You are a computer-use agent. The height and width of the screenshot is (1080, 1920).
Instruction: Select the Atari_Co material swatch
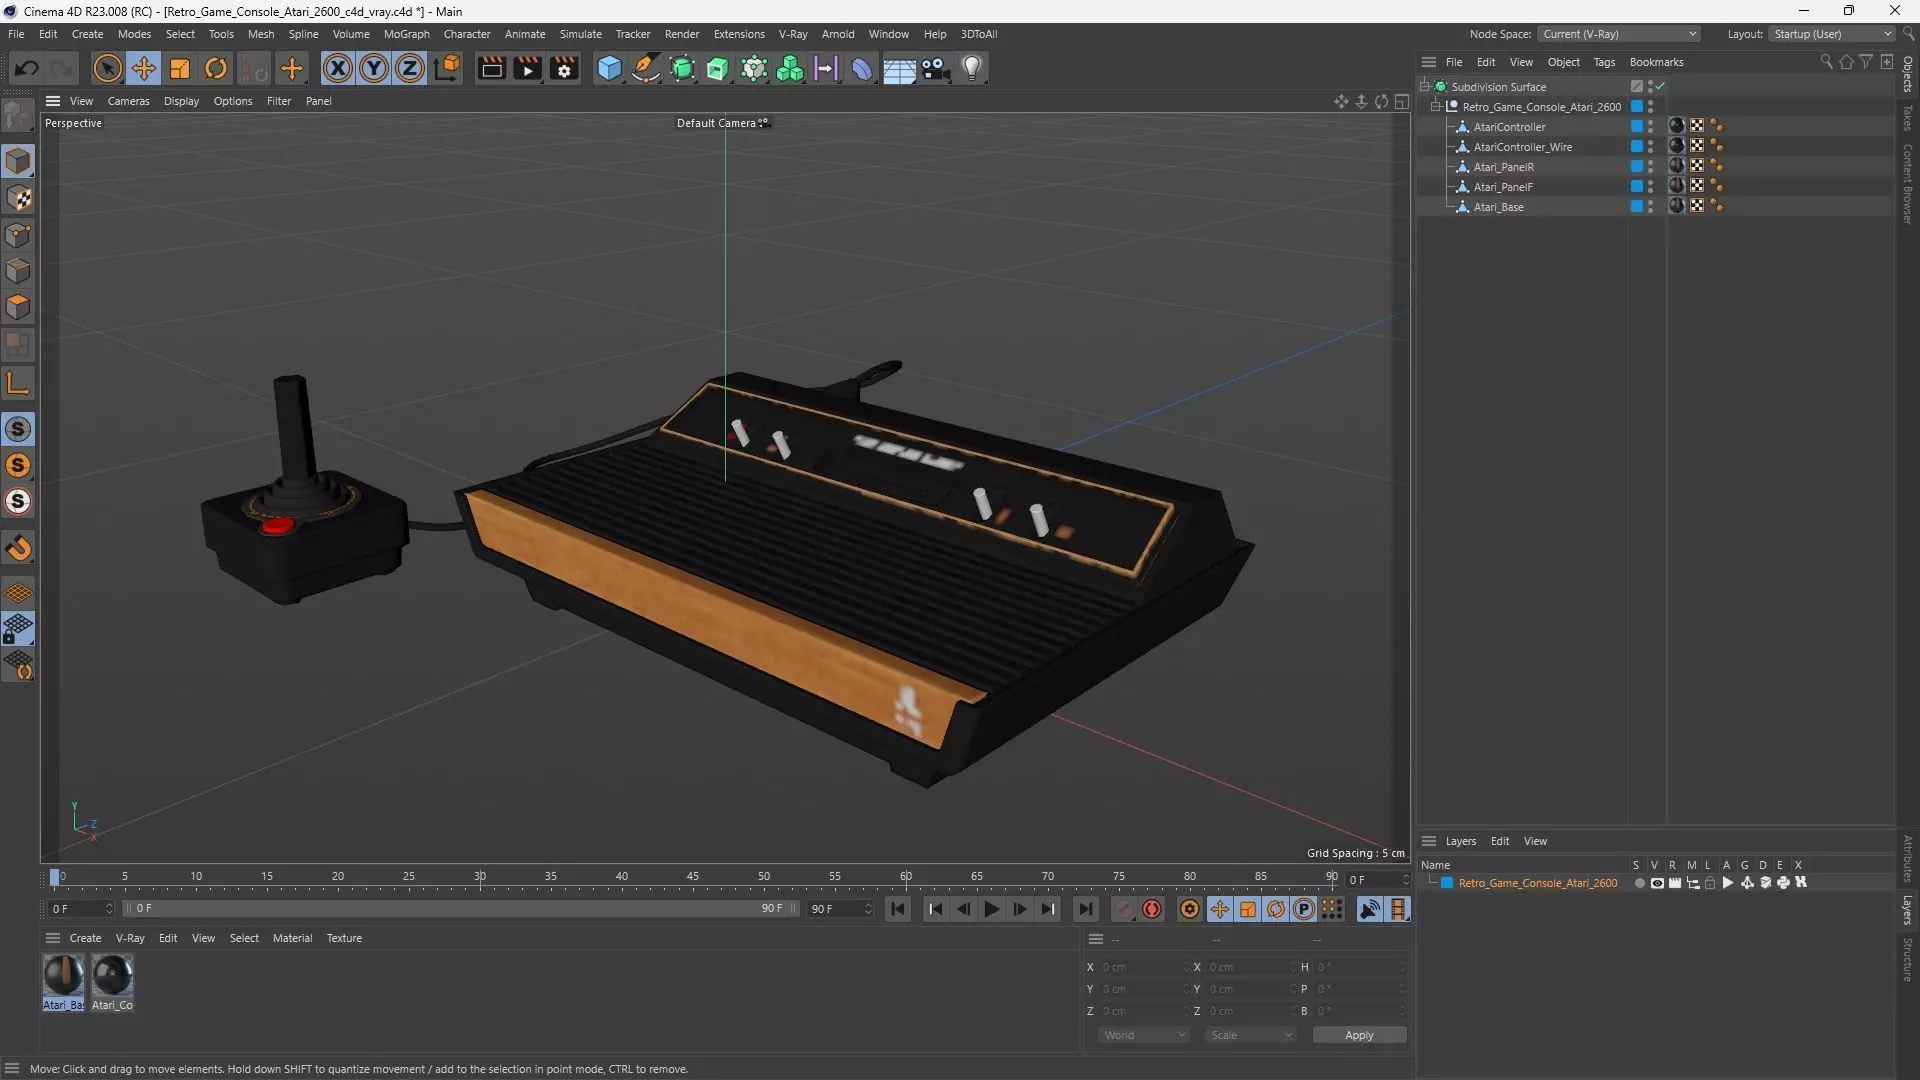[x=112, y=982]
